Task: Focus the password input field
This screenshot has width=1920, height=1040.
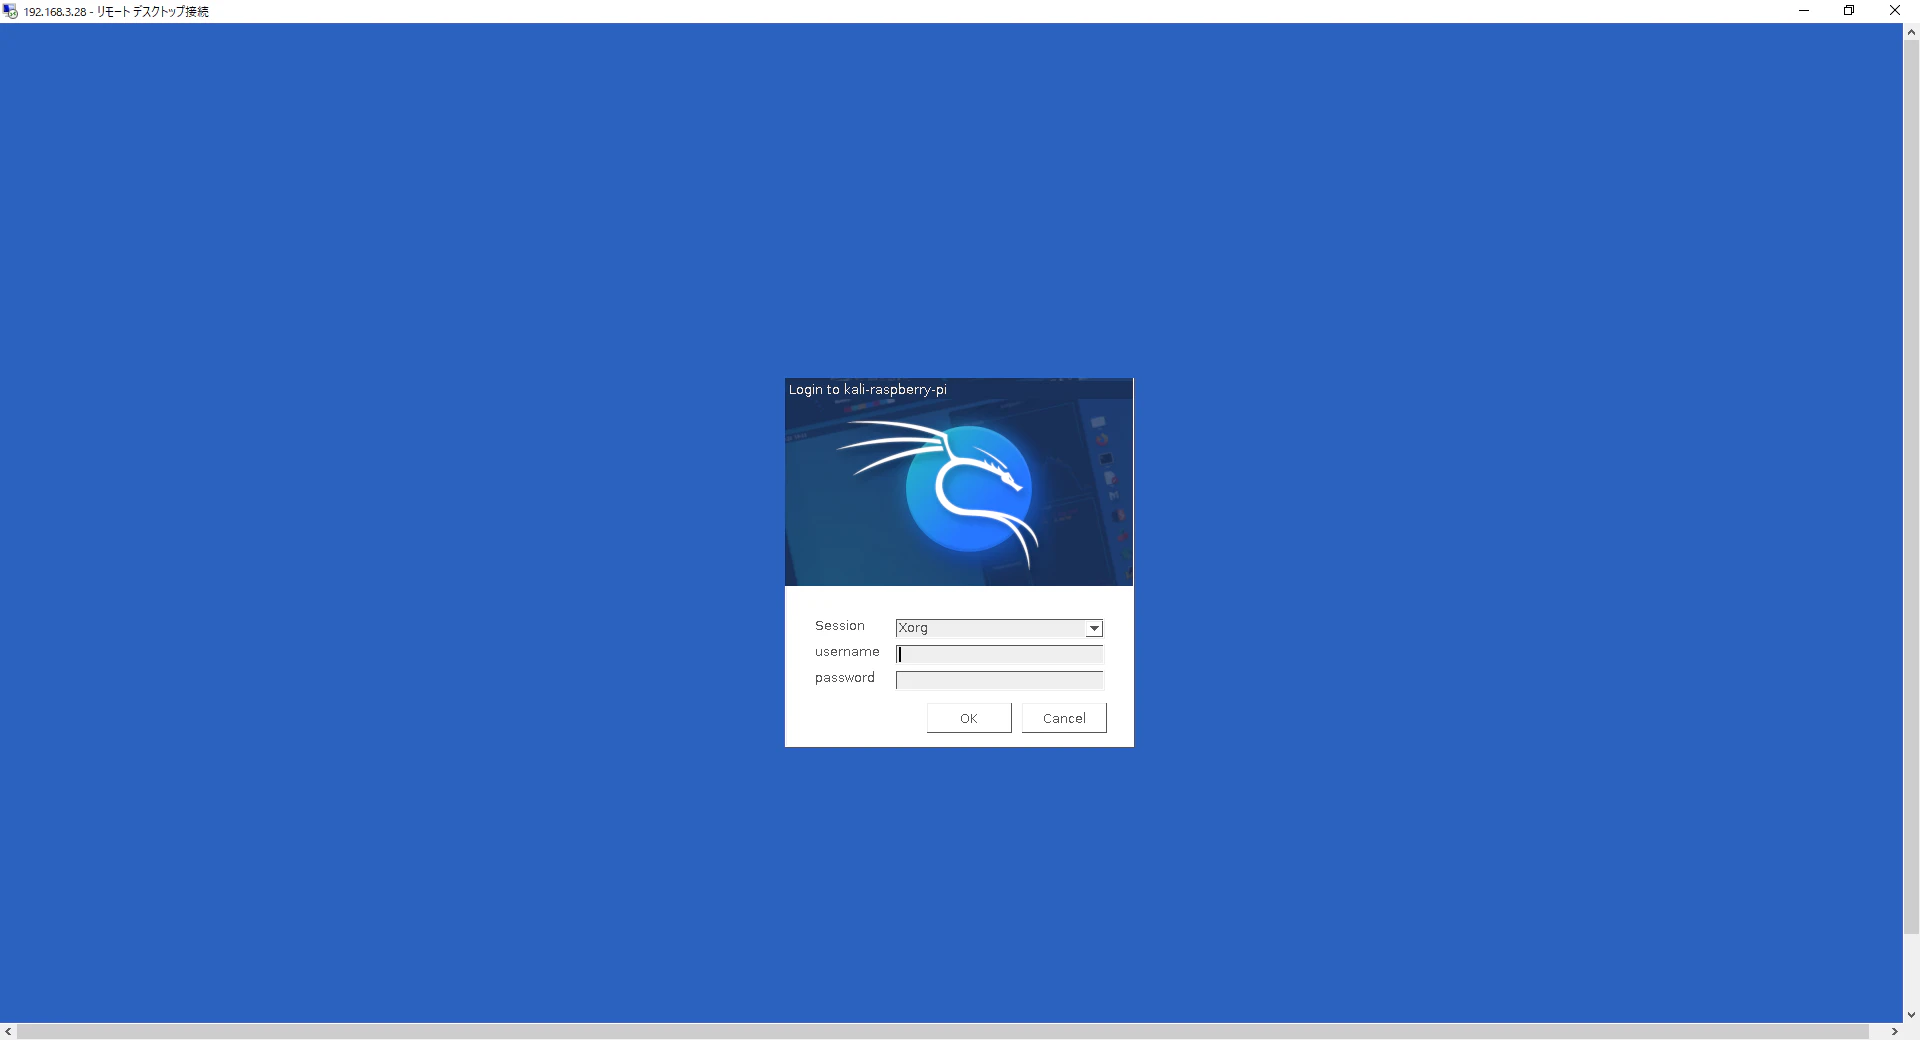Action: point(999,680)
